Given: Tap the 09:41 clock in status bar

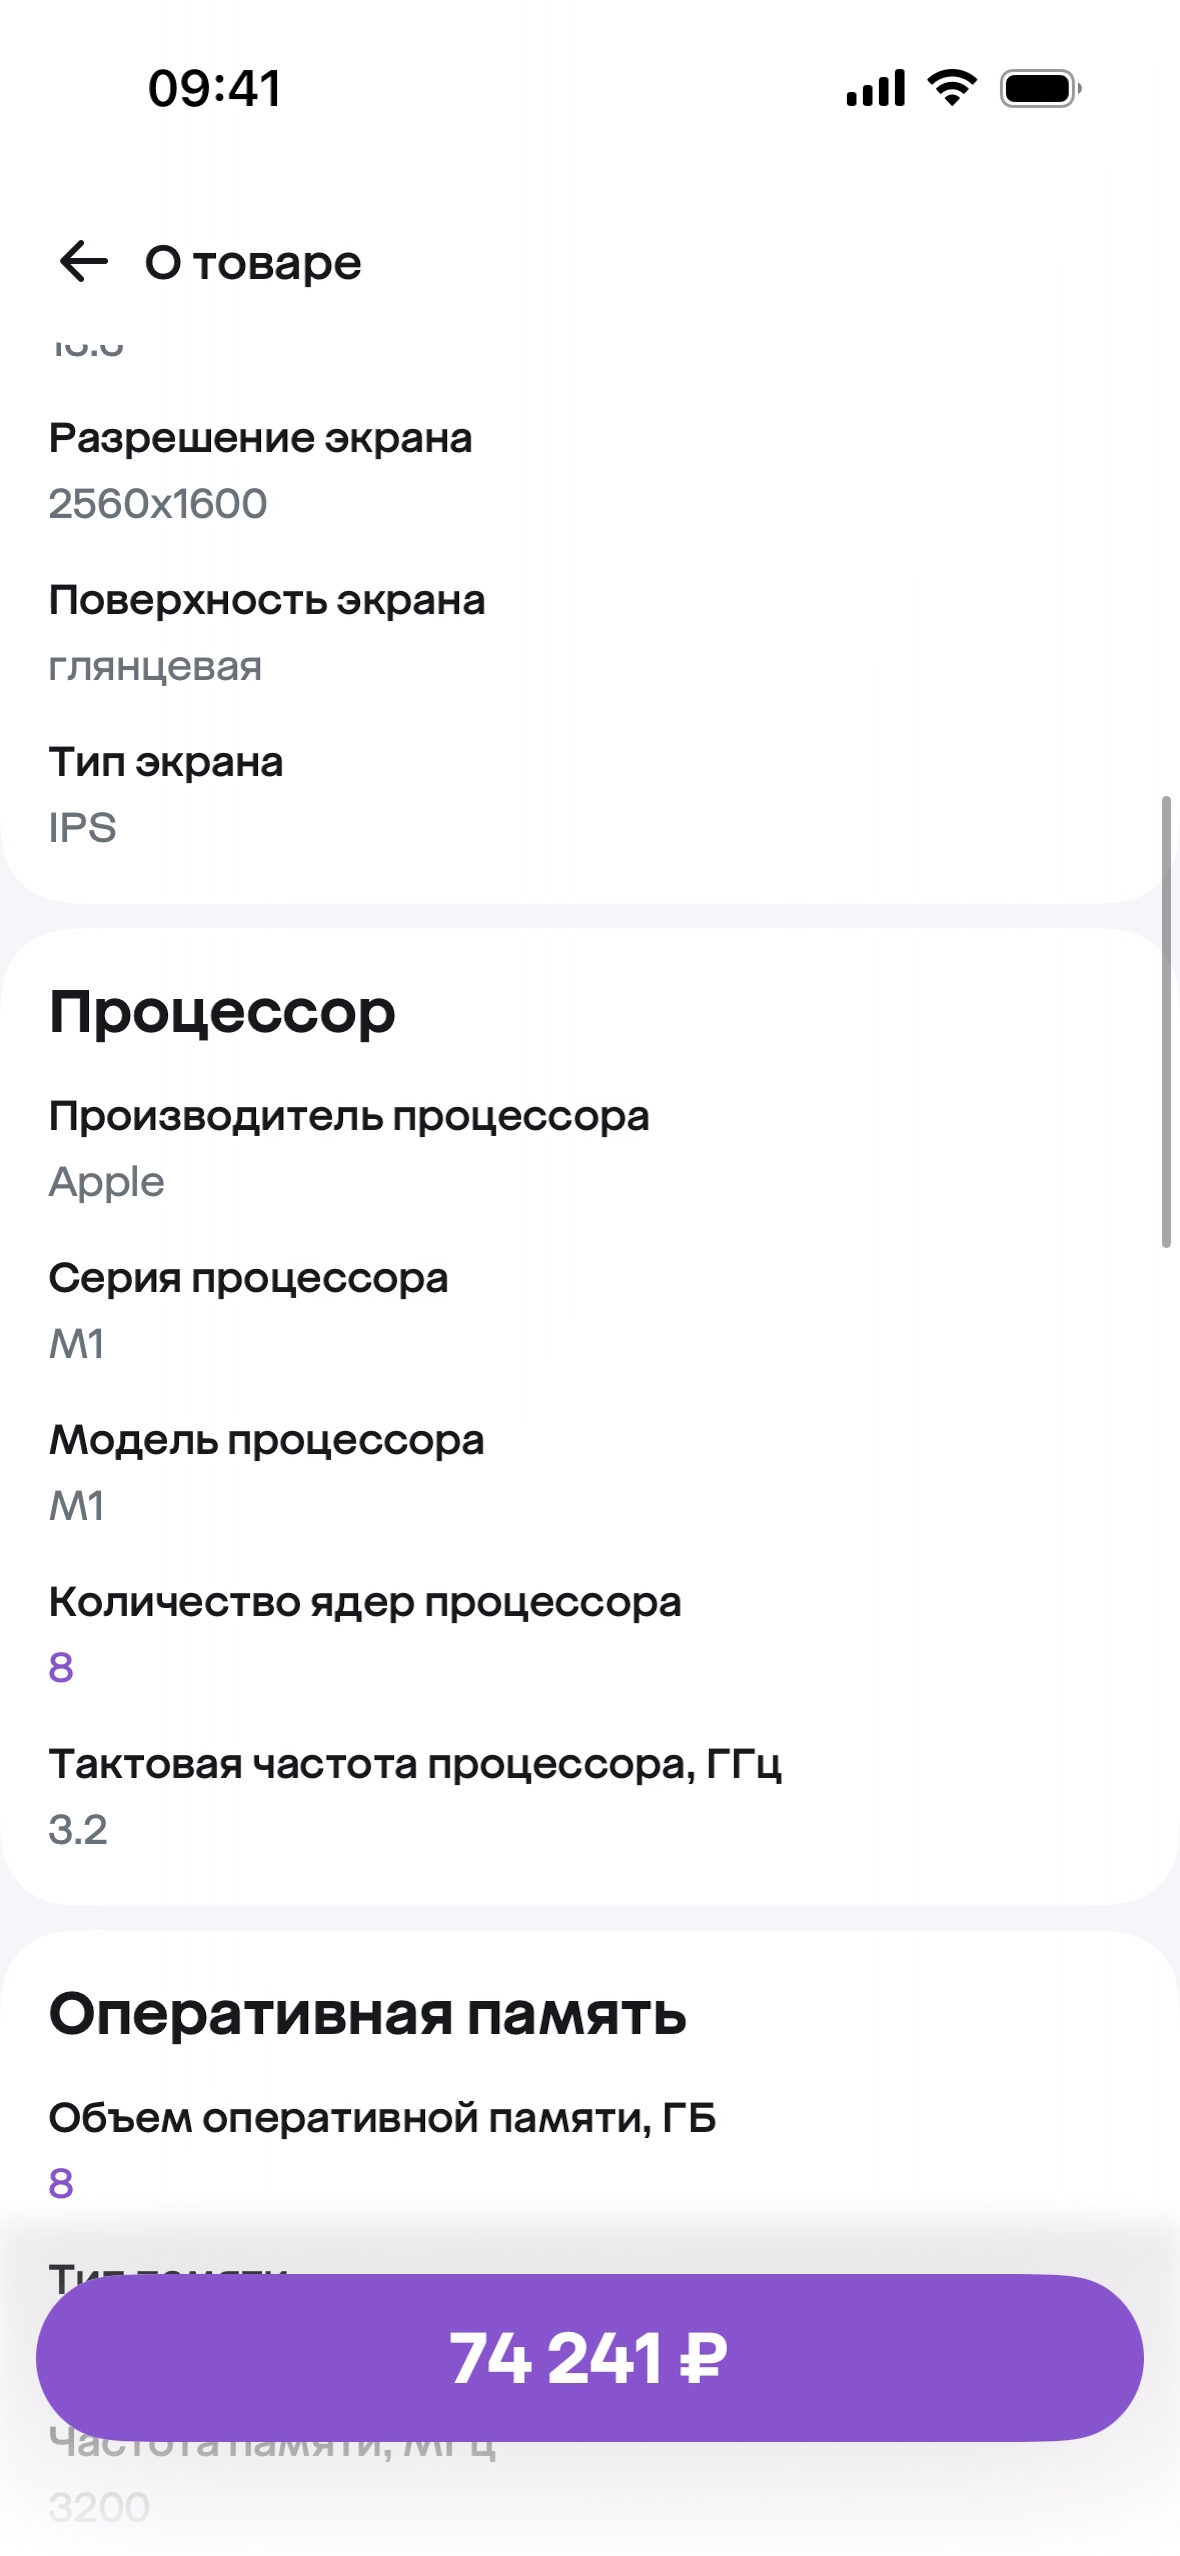Looking at the screenshot, I should click(x=214, y=88).
